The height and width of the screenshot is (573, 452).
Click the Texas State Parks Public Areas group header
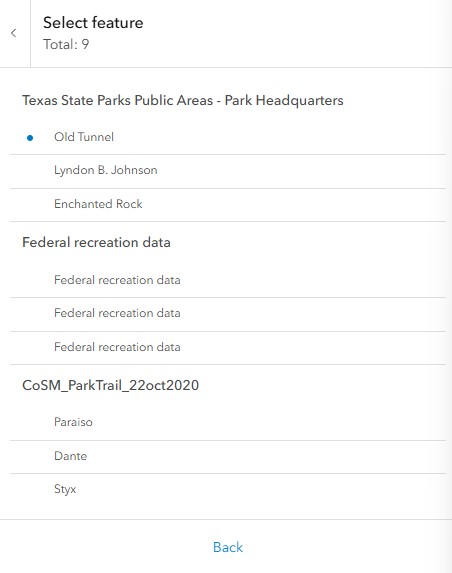(x=183, y=100)
